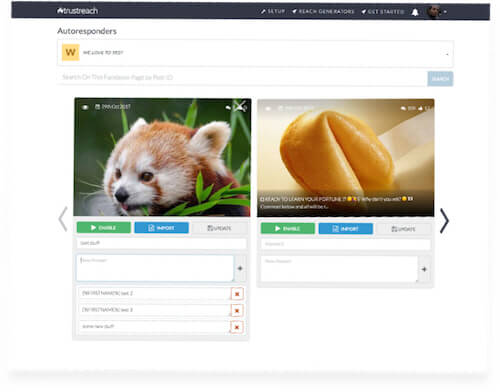The image size is (500, 392).
Task: Click the user avatar in header
Action: click(433, 12)
